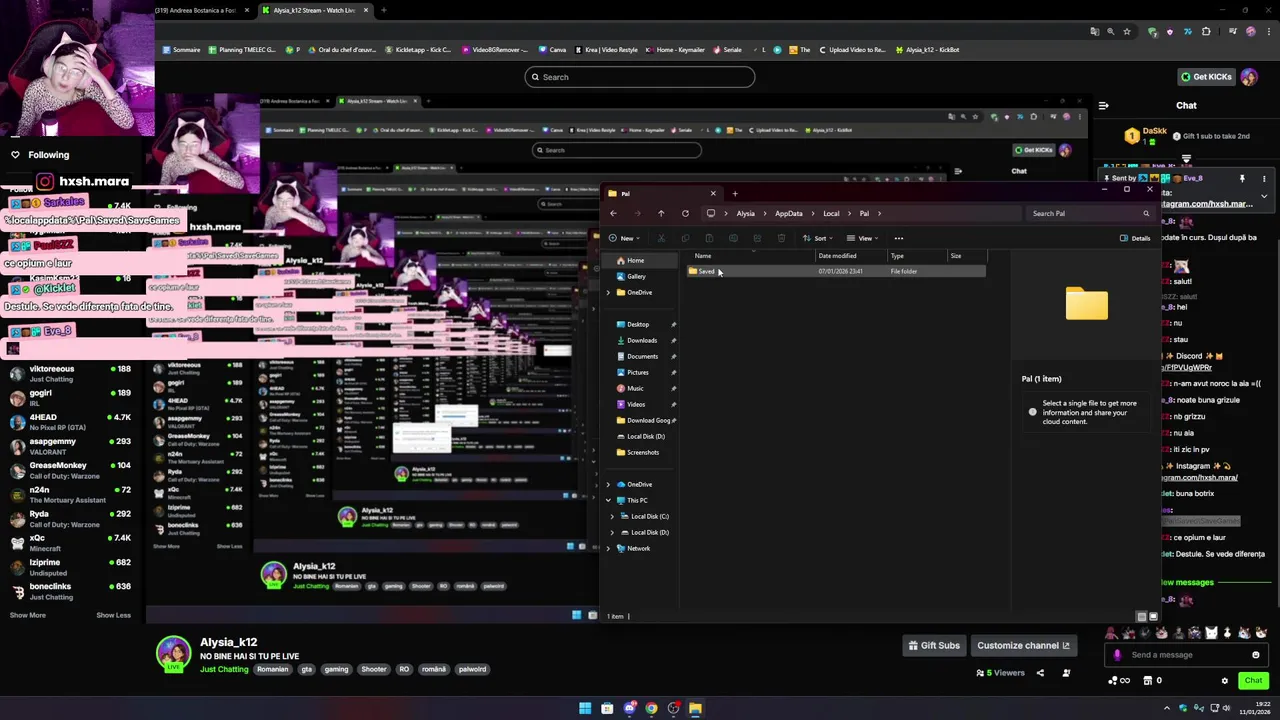Expand Local Disk (D:) under This PC
The image size is (1280, 720).
(x=612, y=532)
